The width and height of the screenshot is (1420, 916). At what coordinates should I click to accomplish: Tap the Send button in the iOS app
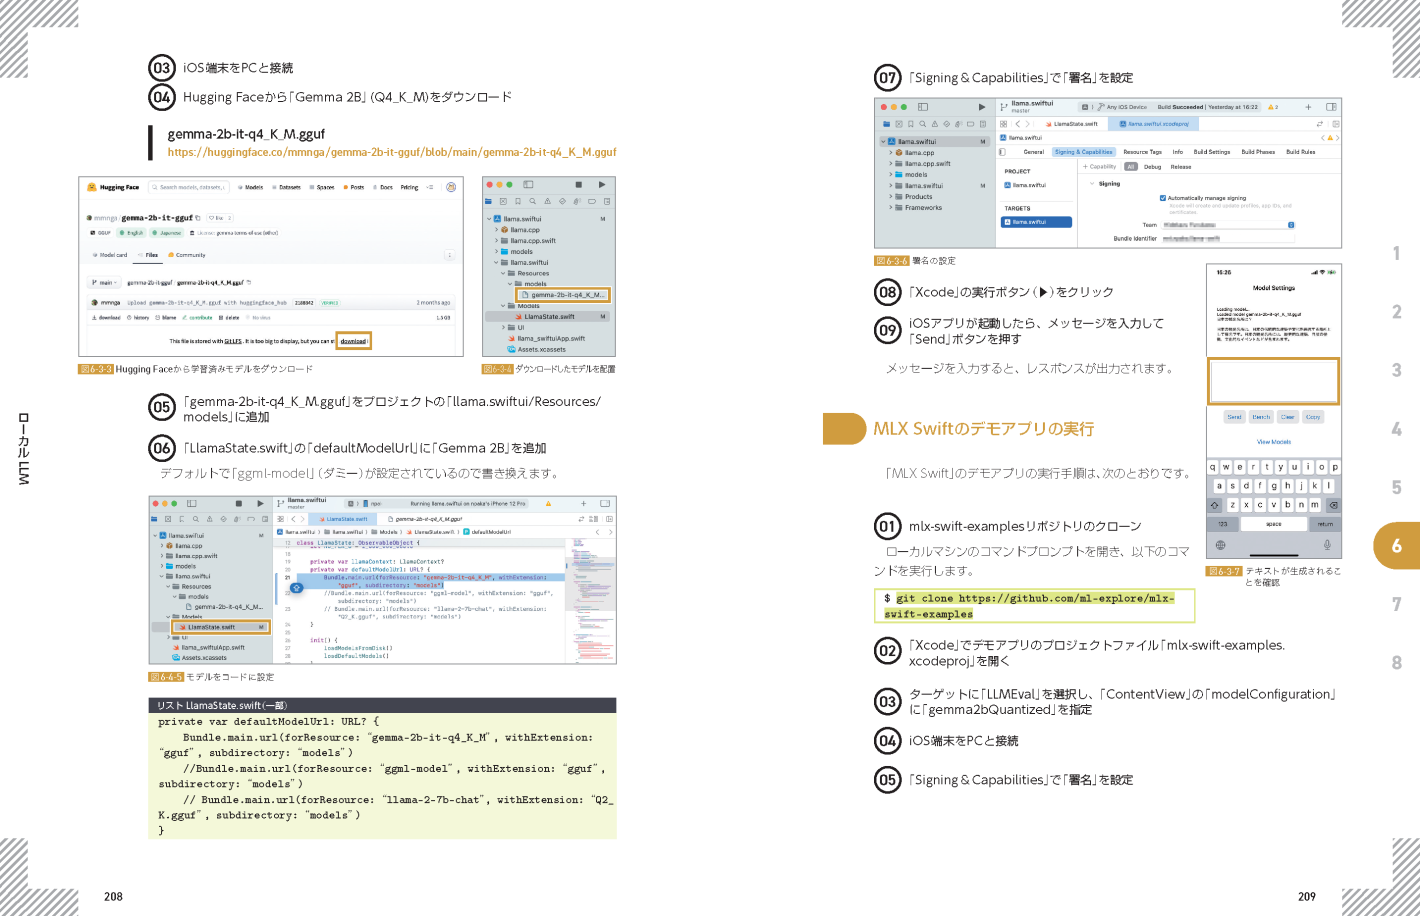(1234, 417)
